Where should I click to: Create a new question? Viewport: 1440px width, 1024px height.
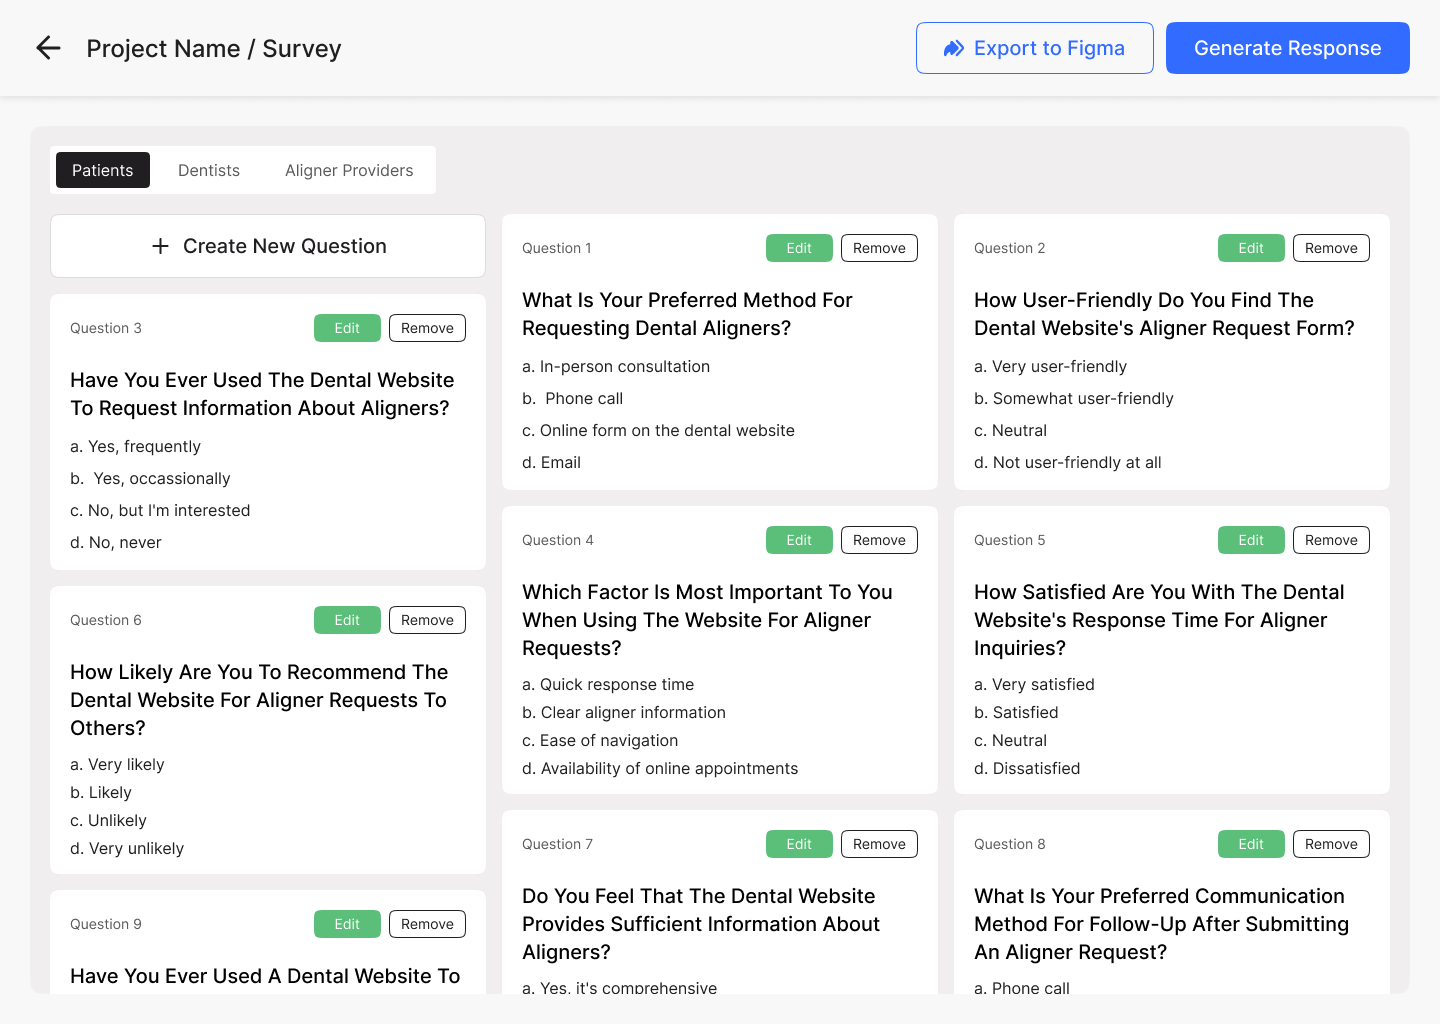[268, 246]
